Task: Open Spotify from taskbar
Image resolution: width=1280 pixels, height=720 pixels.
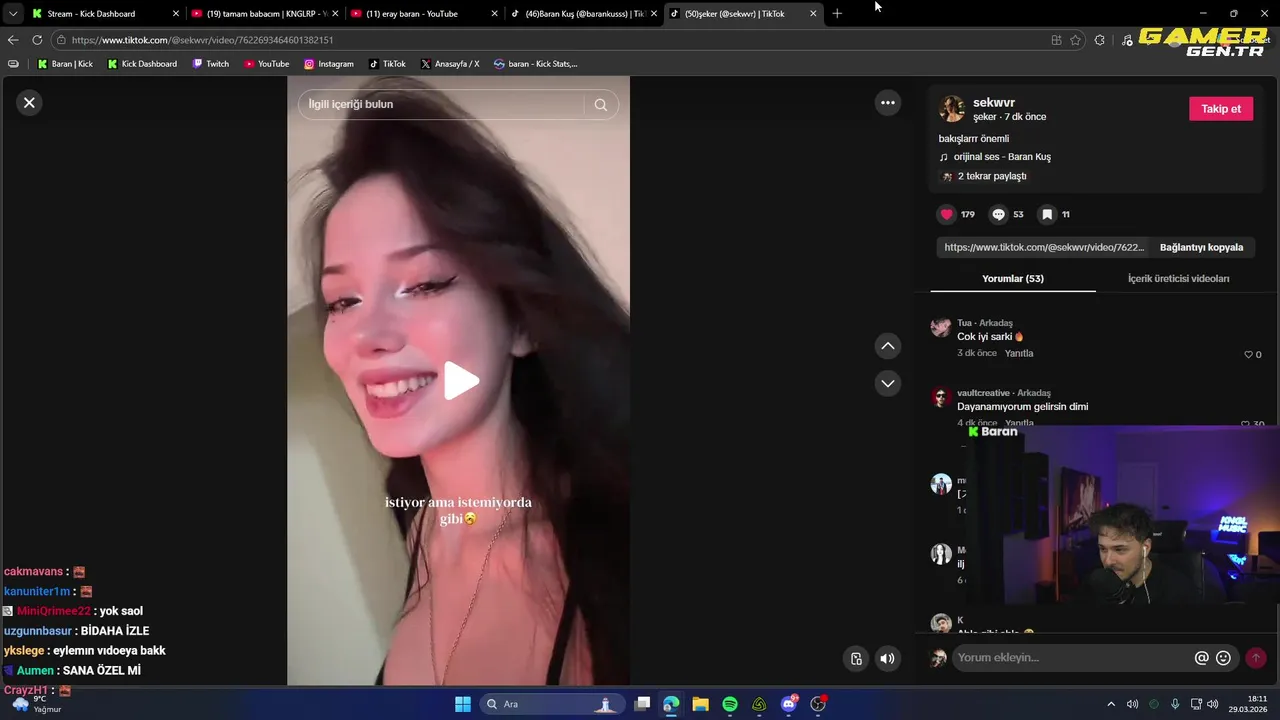Action: coord(730,704)
